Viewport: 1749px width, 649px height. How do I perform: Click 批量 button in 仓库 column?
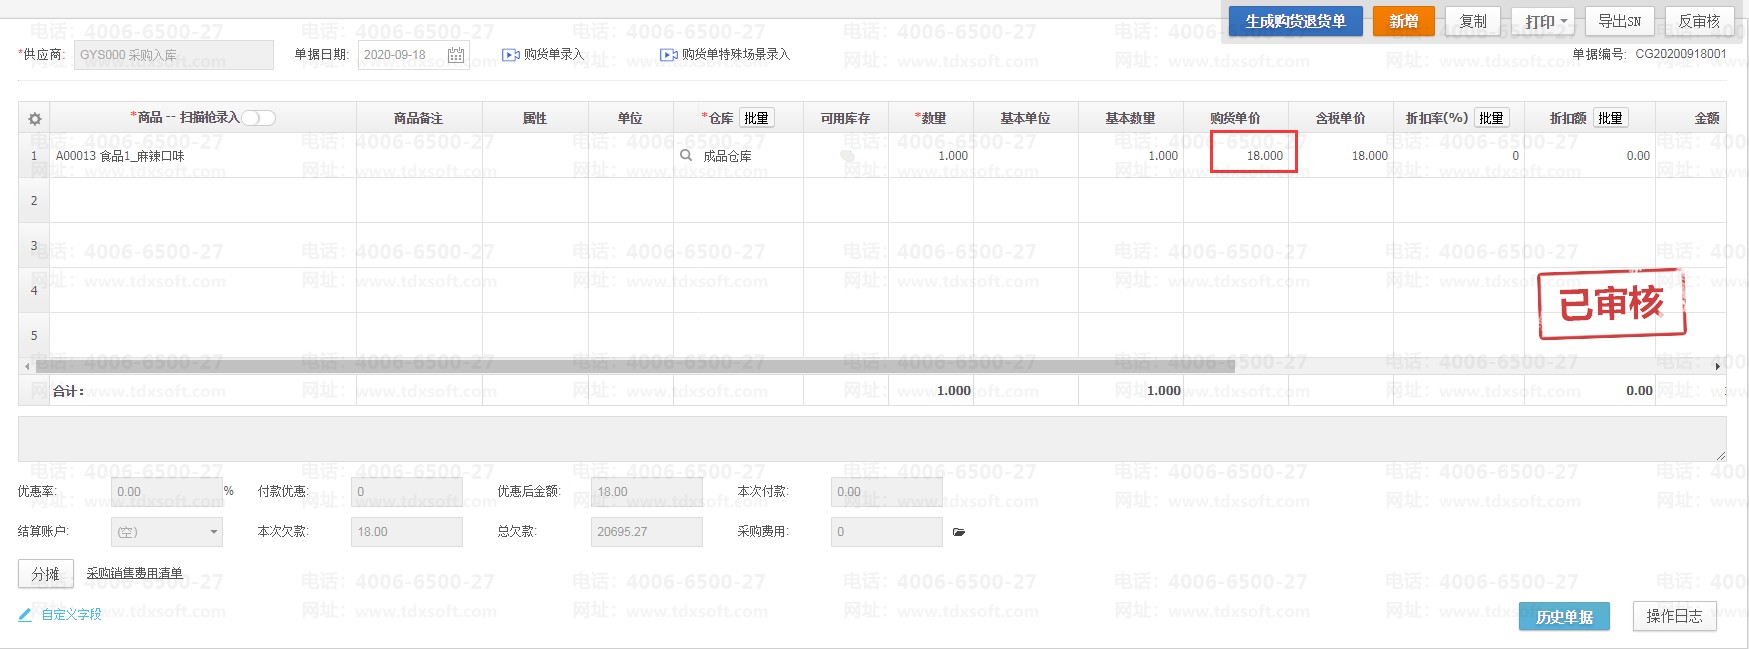coord(756,118)
